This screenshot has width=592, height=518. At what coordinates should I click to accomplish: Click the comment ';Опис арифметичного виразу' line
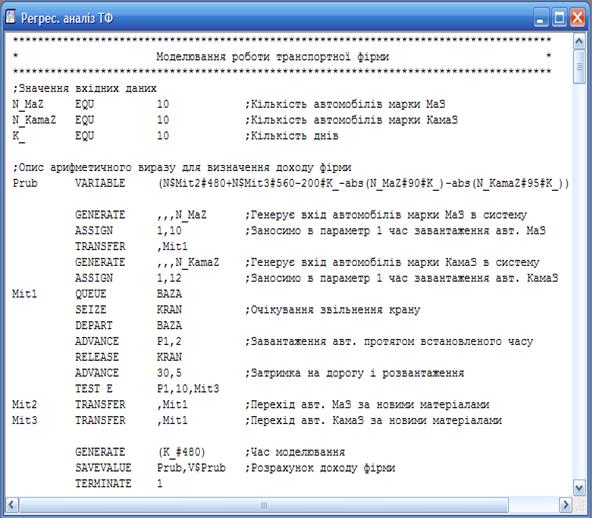(x=182, y=167)
